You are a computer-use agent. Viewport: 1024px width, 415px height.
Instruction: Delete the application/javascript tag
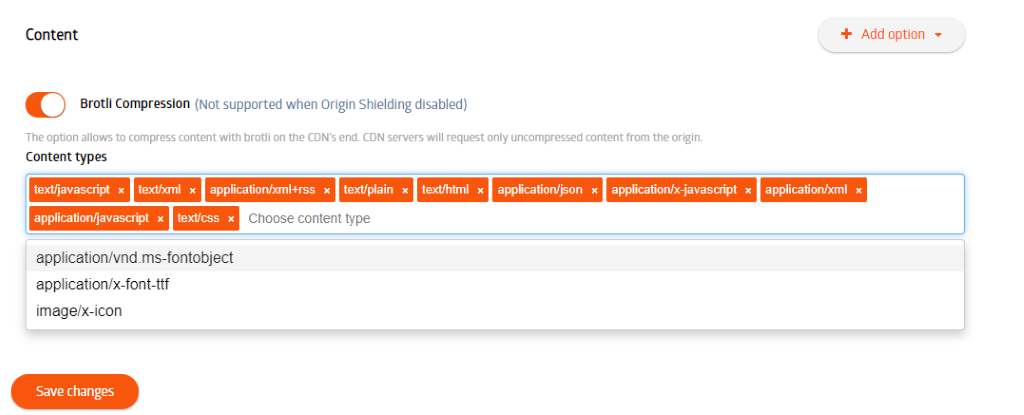pos(160,218)
